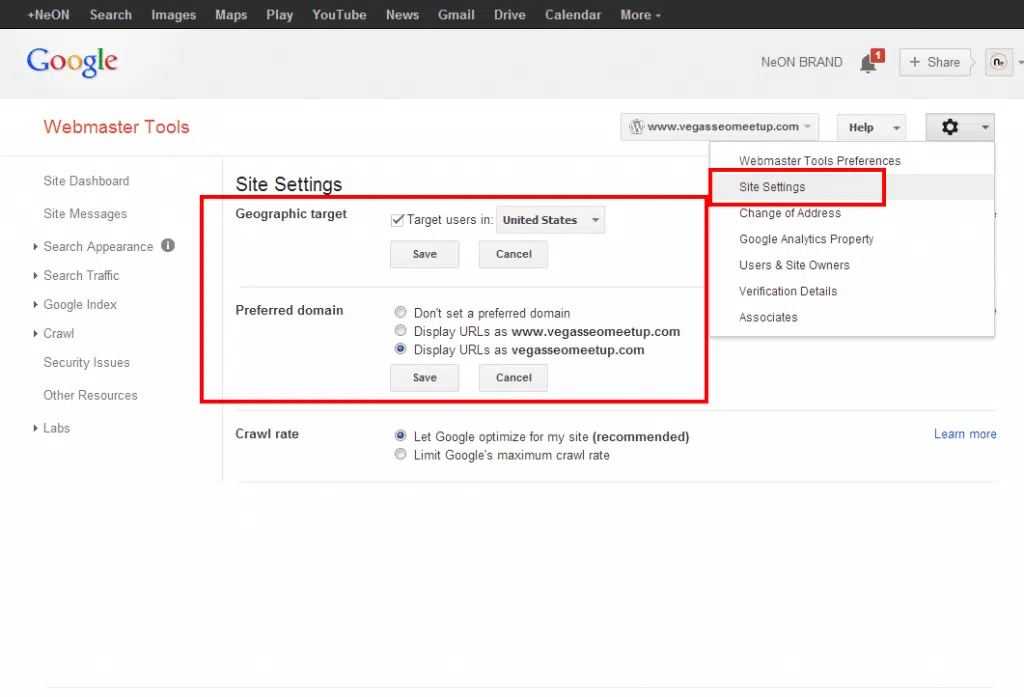1024x697 pixels.
Task: Open the More menu in top bar
Action: [640, 14]
